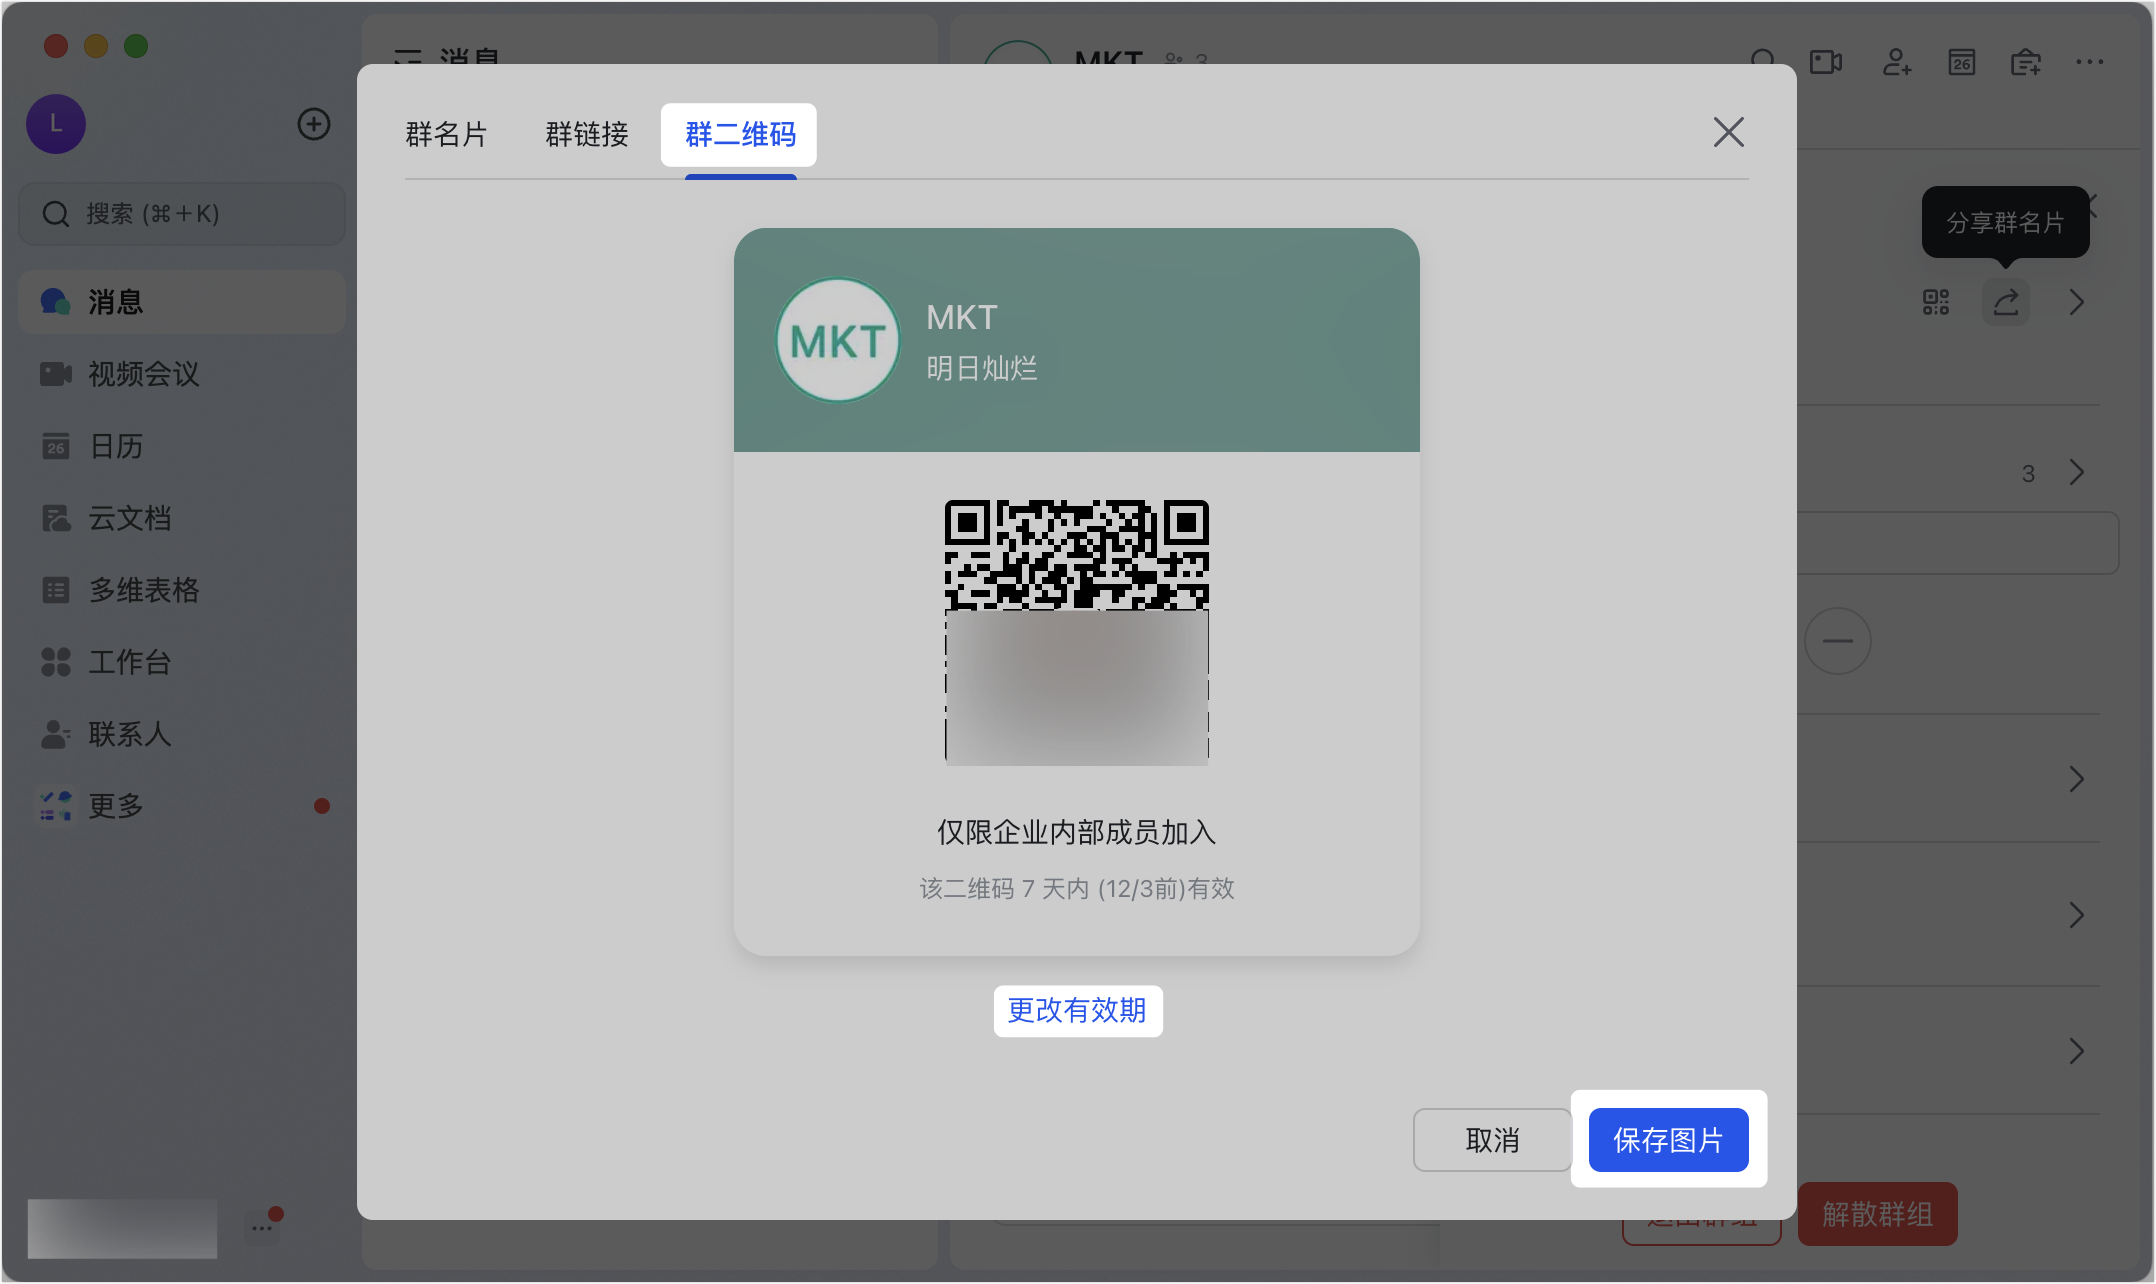Click the 联系人 person icon

point(56,734)
